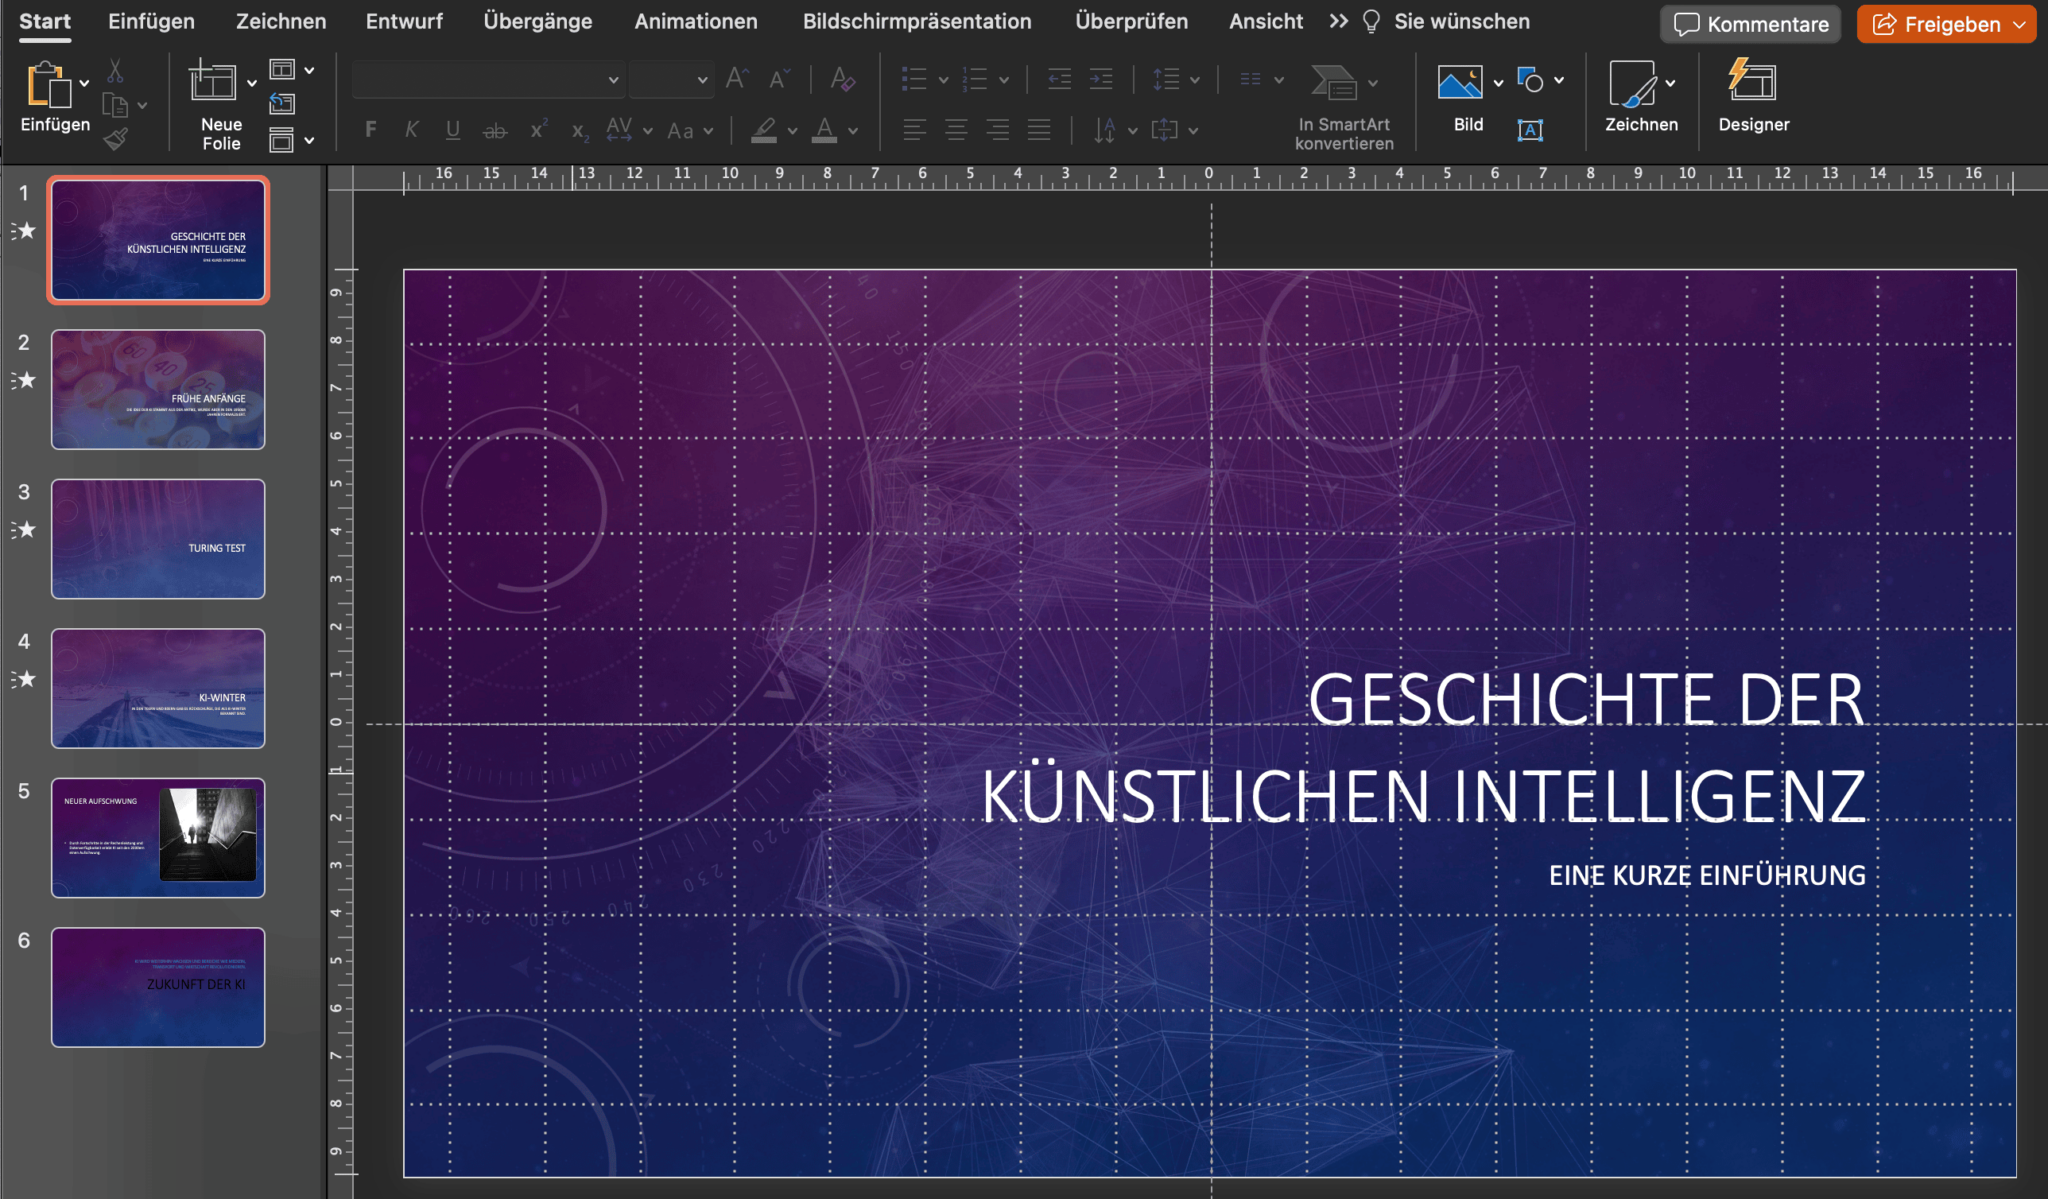
Task: Click the Justify text icon
Action: point(1039,130)
